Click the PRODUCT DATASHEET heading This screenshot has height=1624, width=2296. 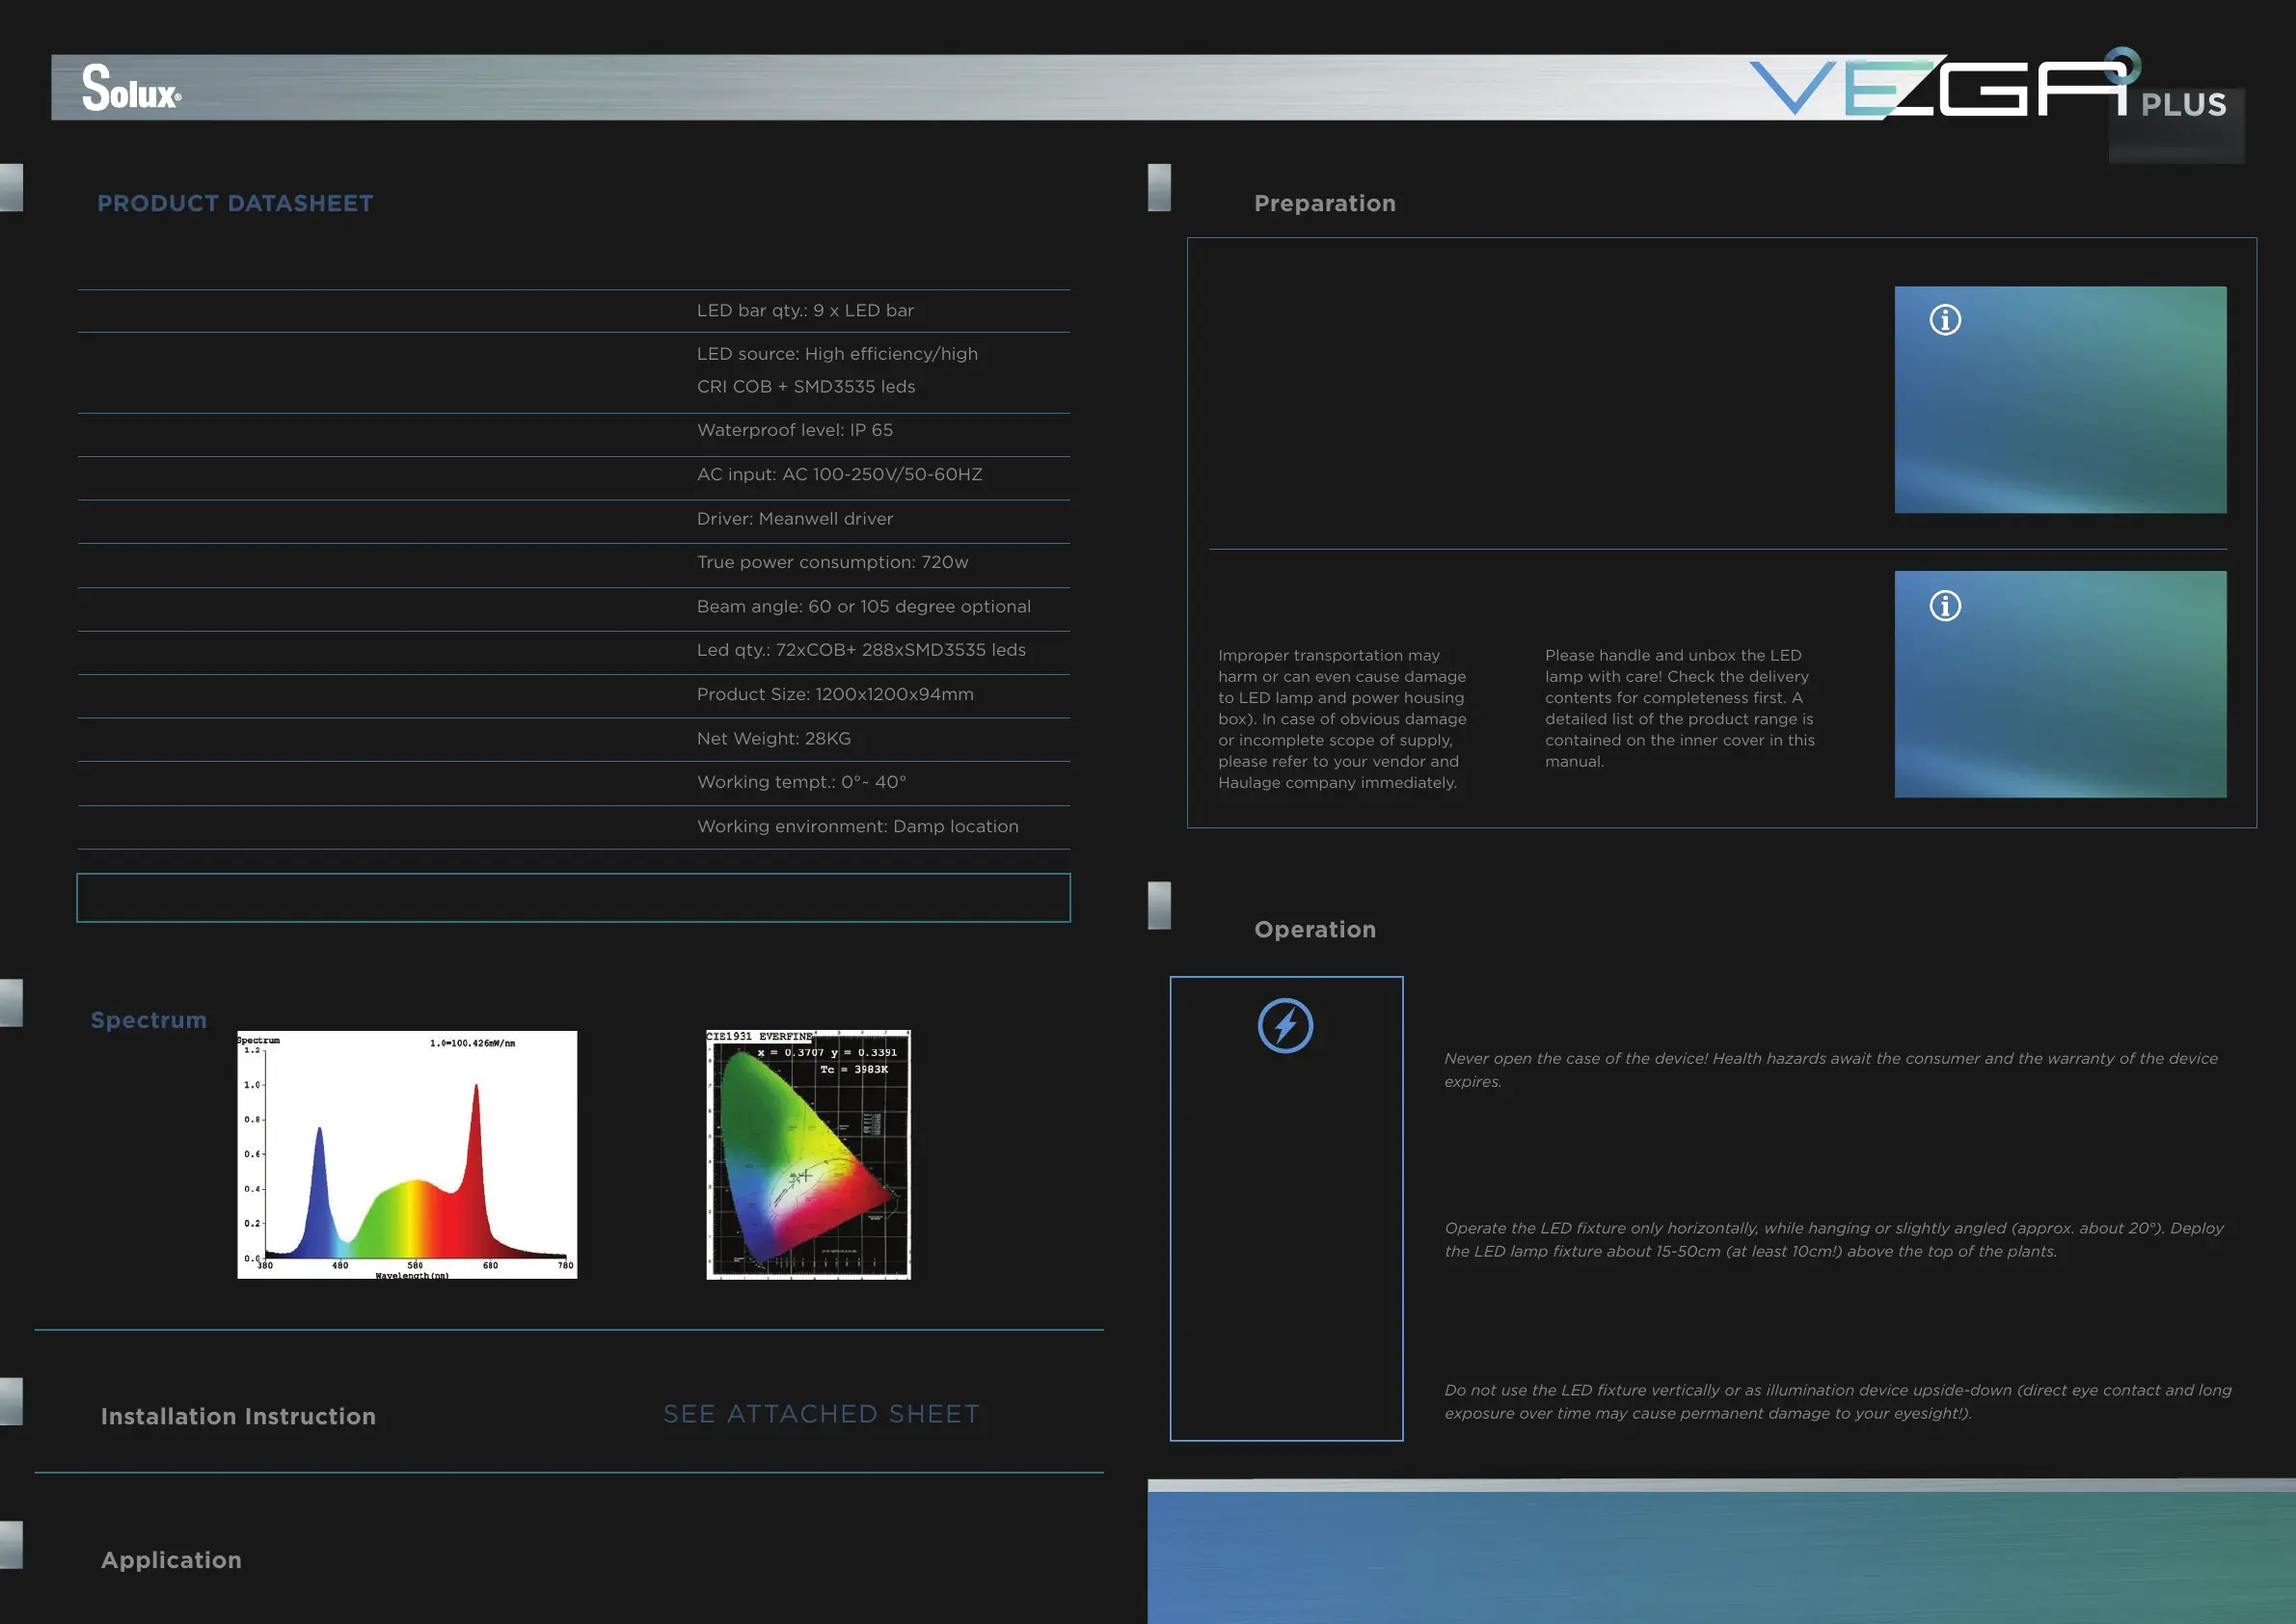[x=235, y=203]
